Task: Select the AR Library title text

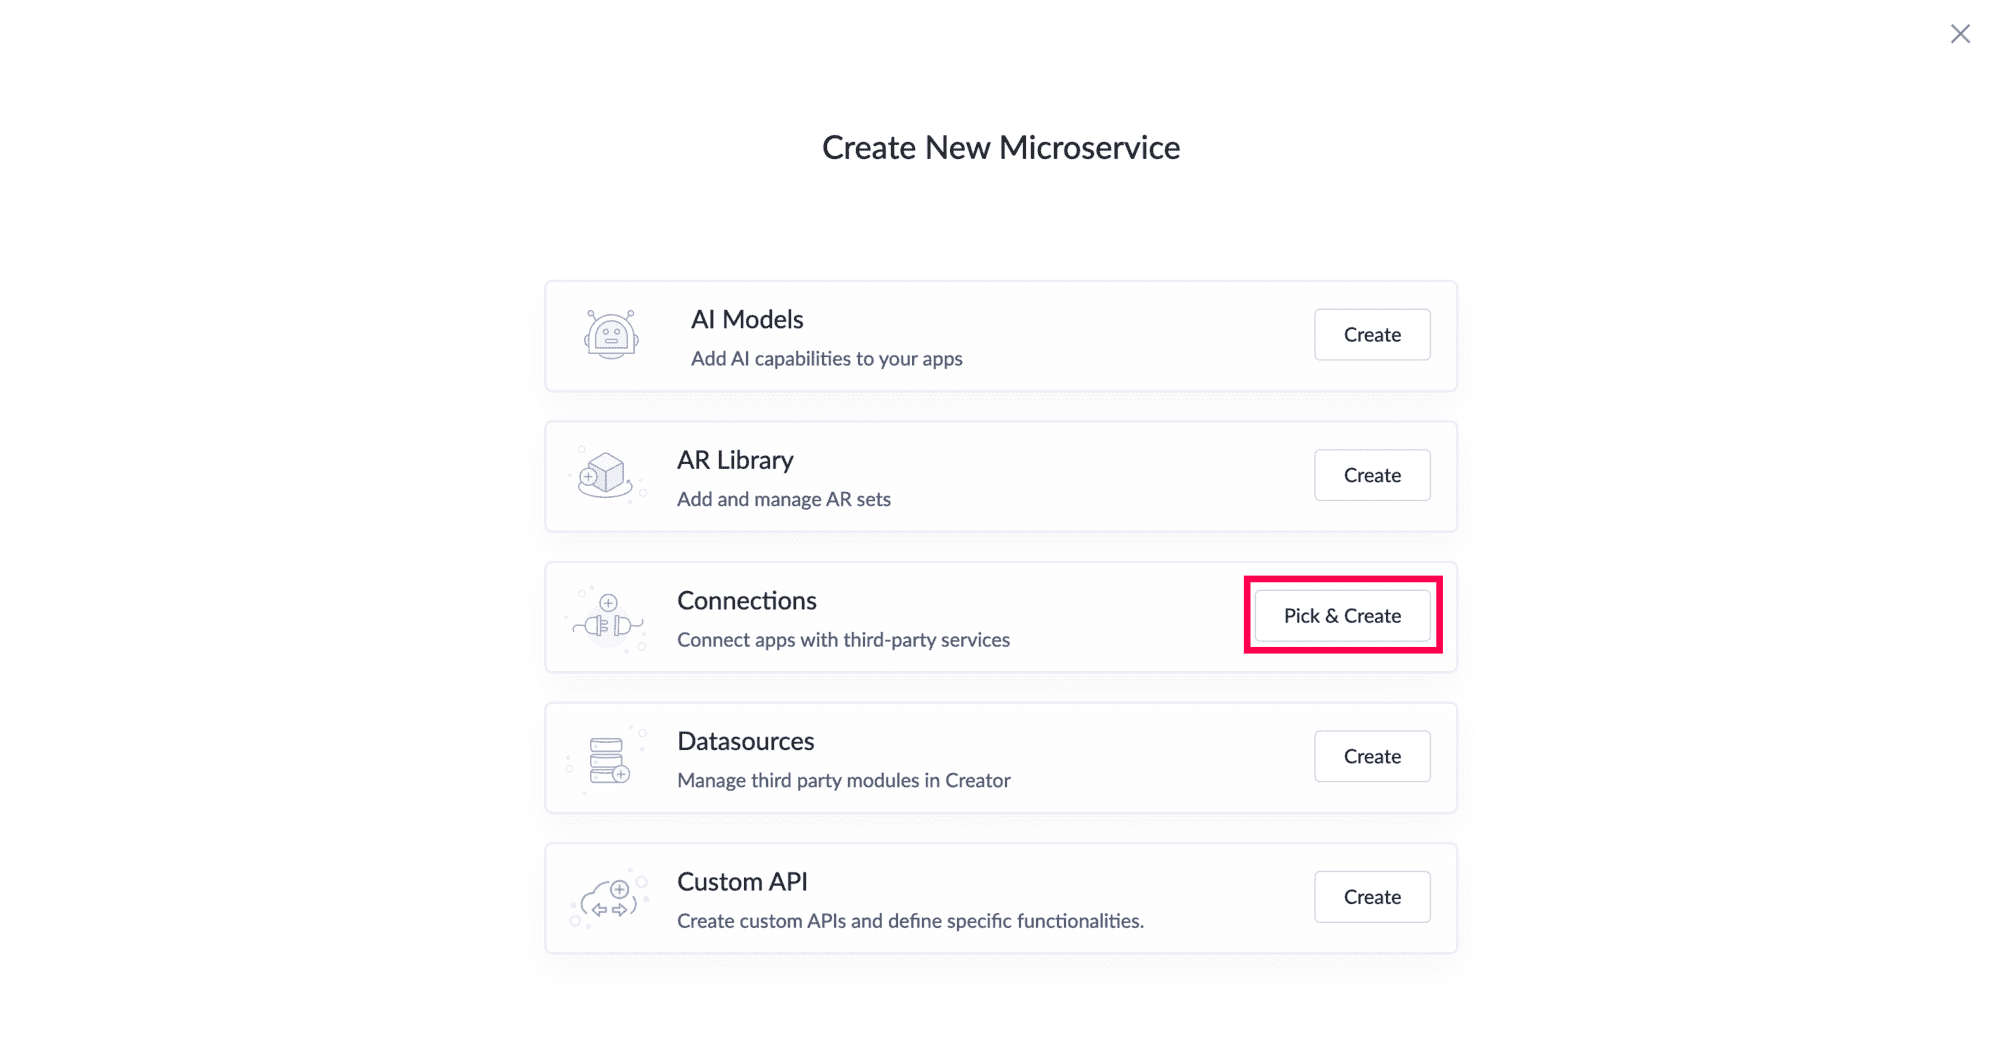Action: [x=735, y=460]
